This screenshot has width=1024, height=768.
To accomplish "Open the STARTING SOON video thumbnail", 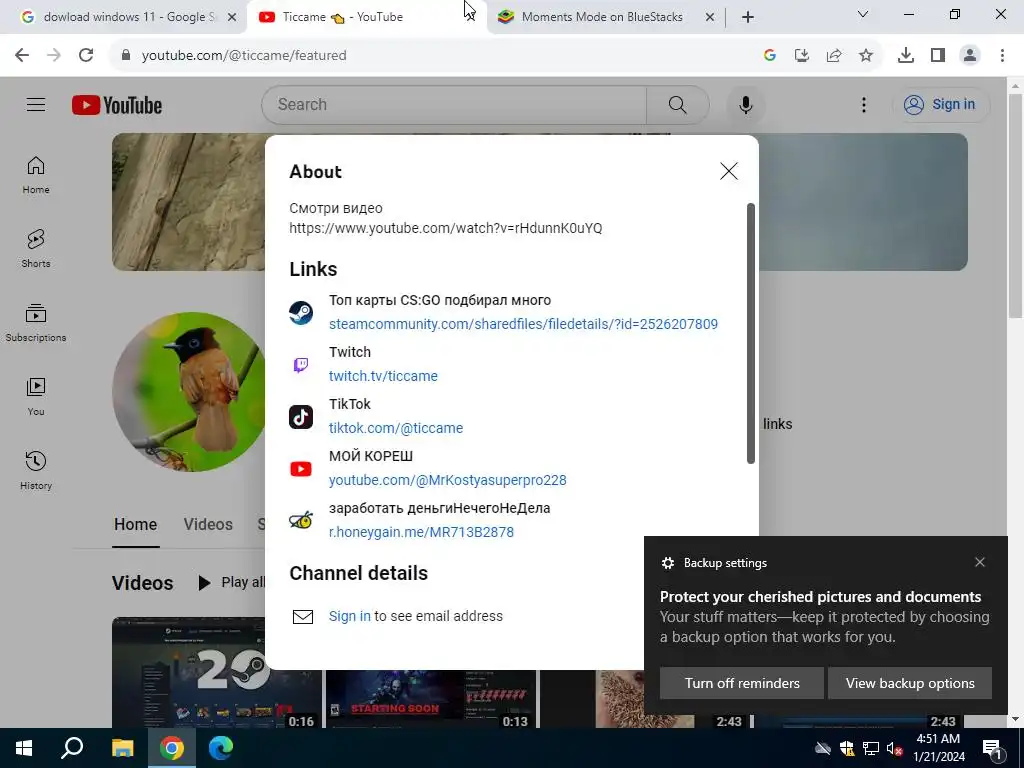I will [431, 699].
